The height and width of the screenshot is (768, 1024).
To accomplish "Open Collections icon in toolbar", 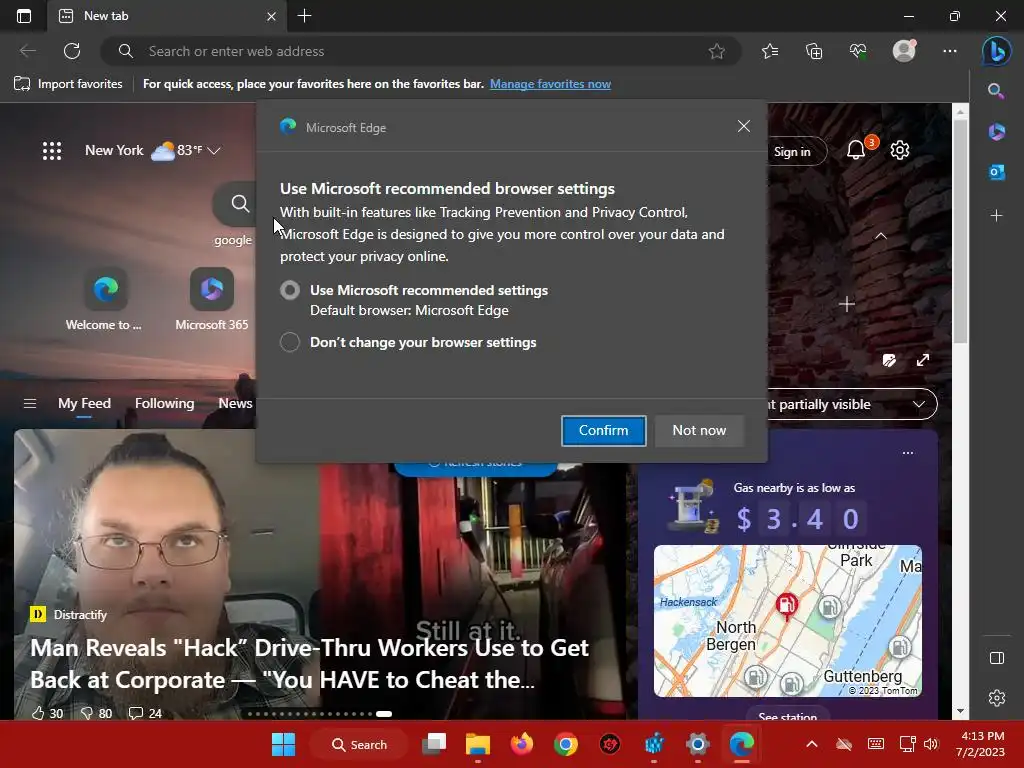I will 814,51.
